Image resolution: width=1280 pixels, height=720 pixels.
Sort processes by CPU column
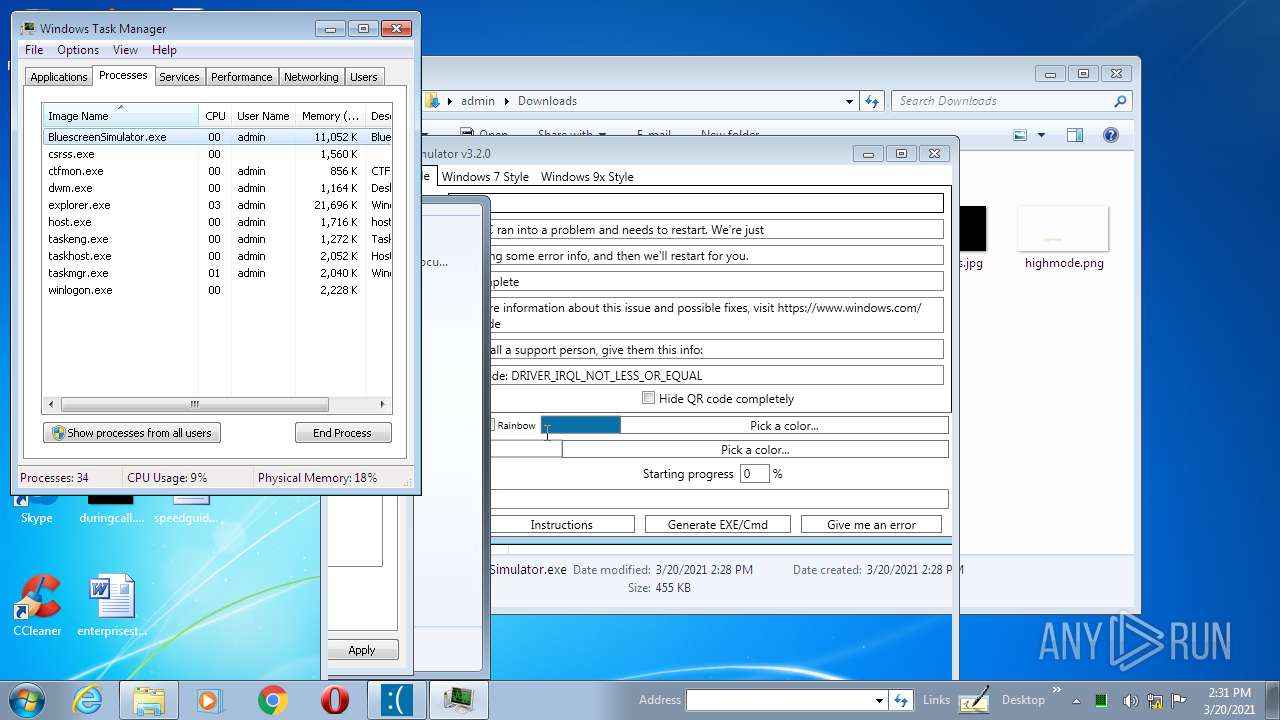click(215, 116)
